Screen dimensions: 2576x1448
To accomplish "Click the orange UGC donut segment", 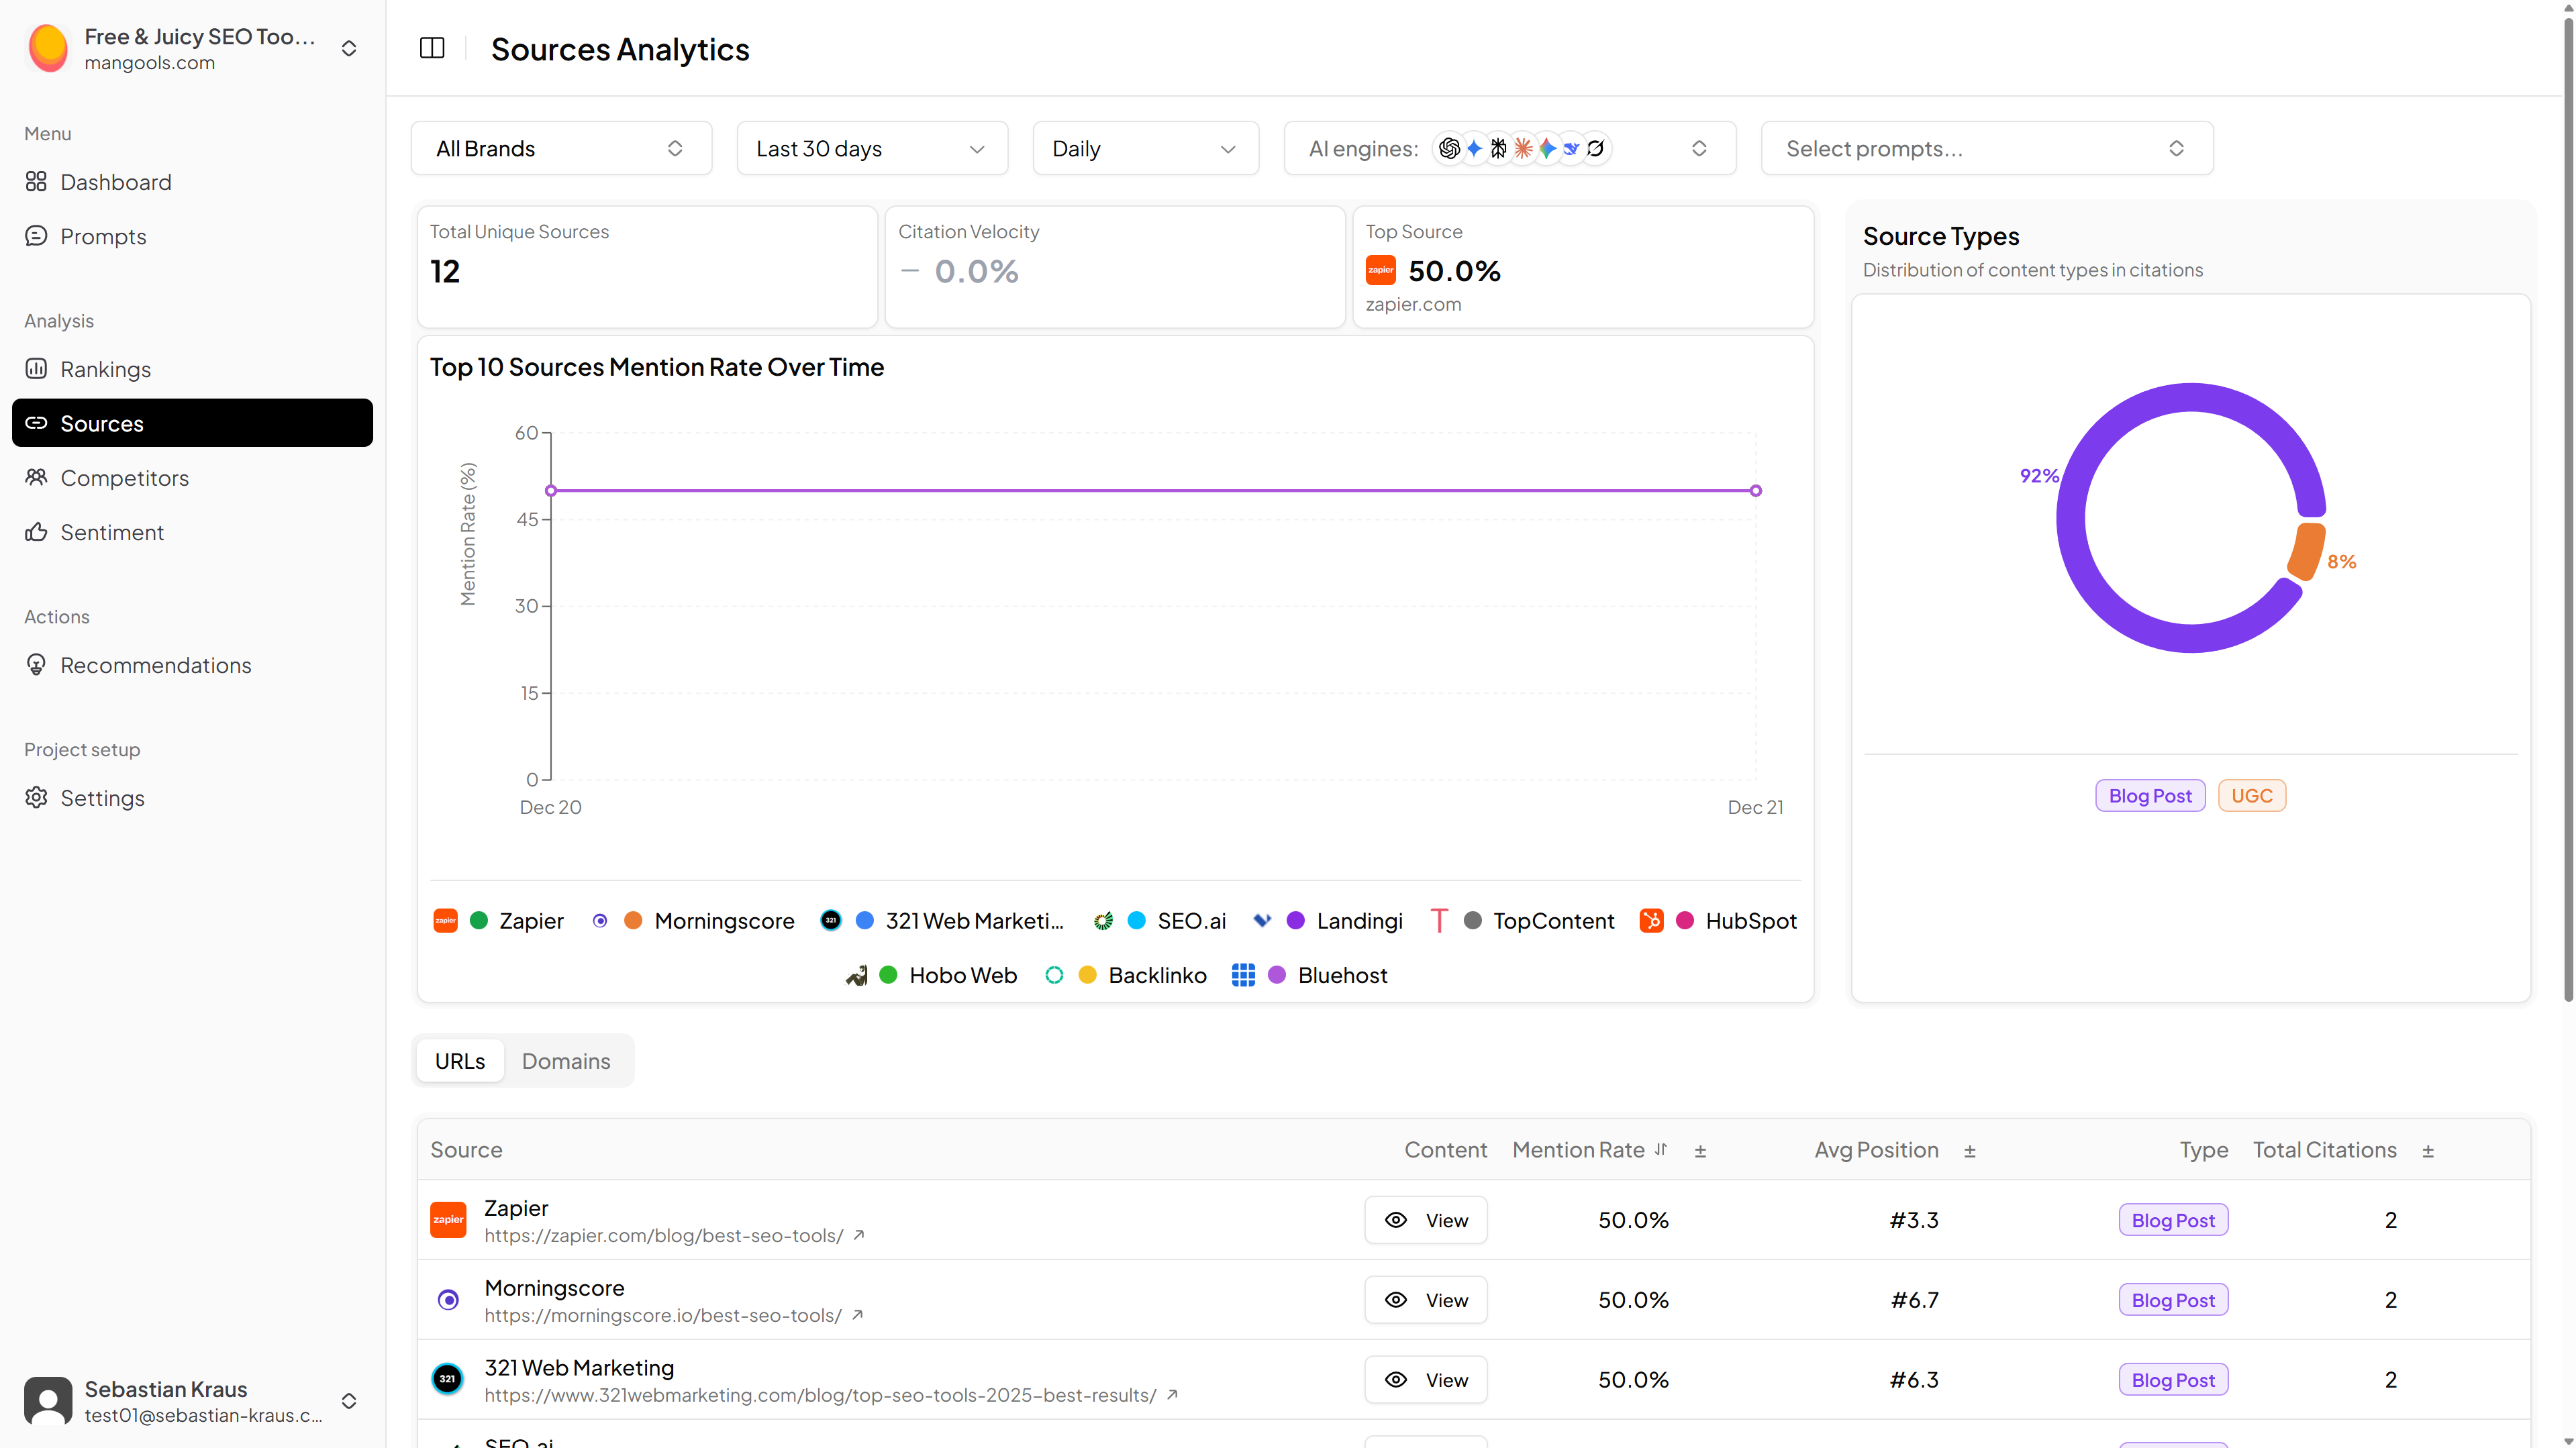I will pyautogui.click(x=2307, y=551).
